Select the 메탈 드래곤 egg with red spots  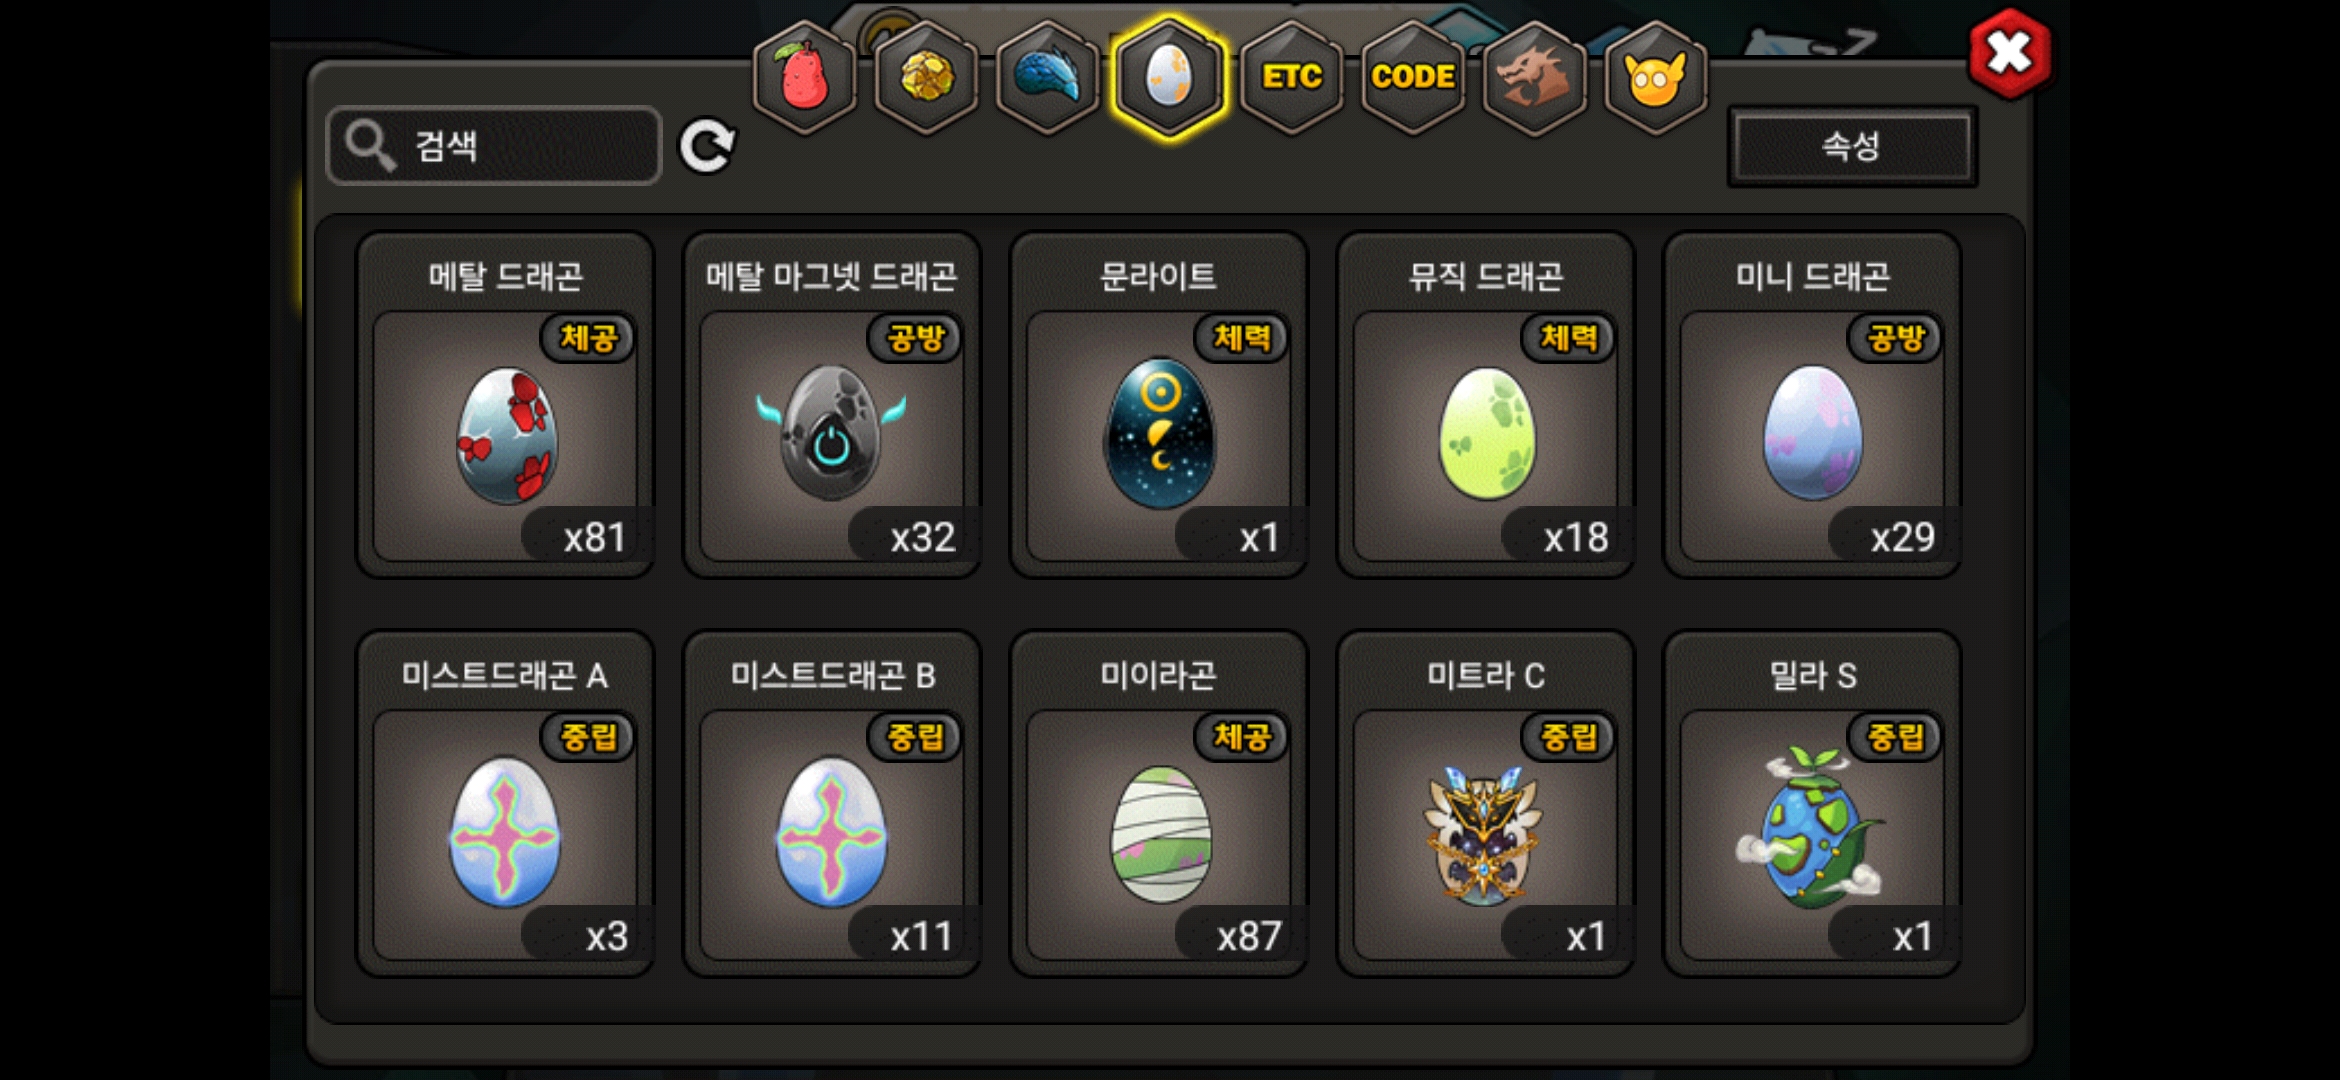click(x=506, y=405)
